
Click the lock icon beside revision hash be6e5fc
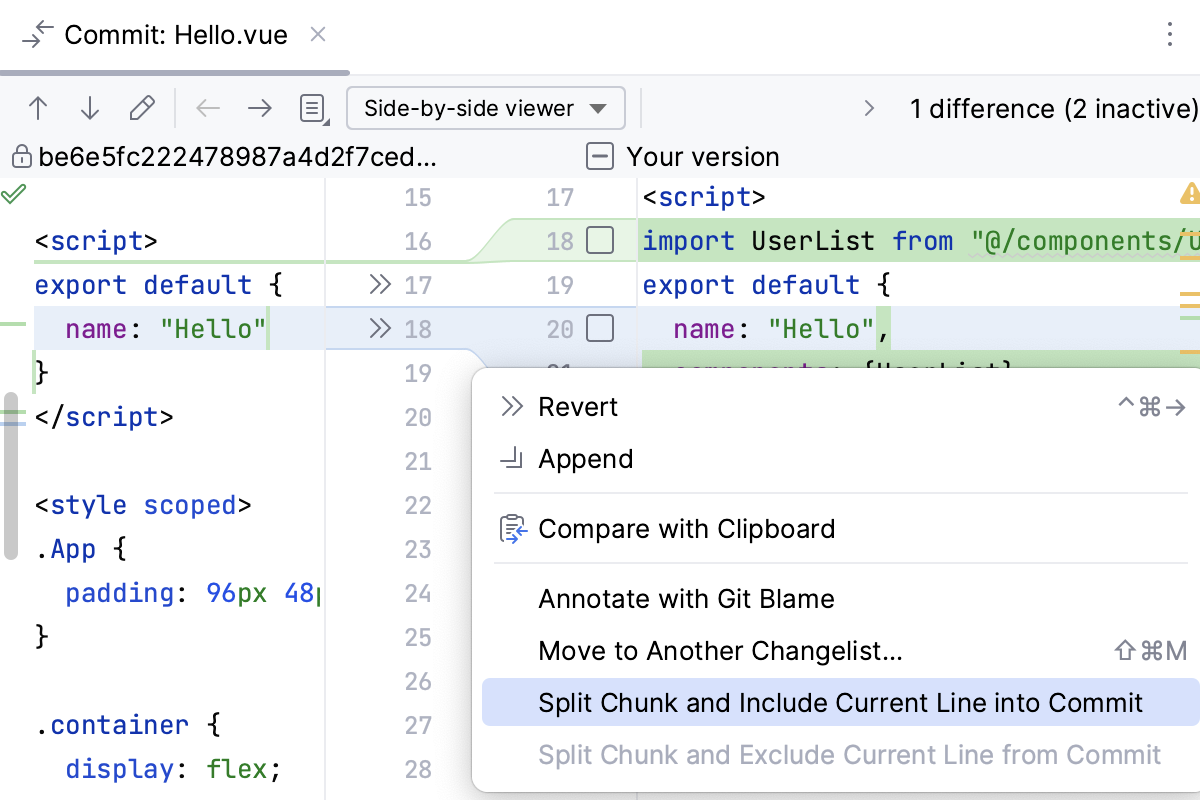pyautogui.click(x=22, y=157)
